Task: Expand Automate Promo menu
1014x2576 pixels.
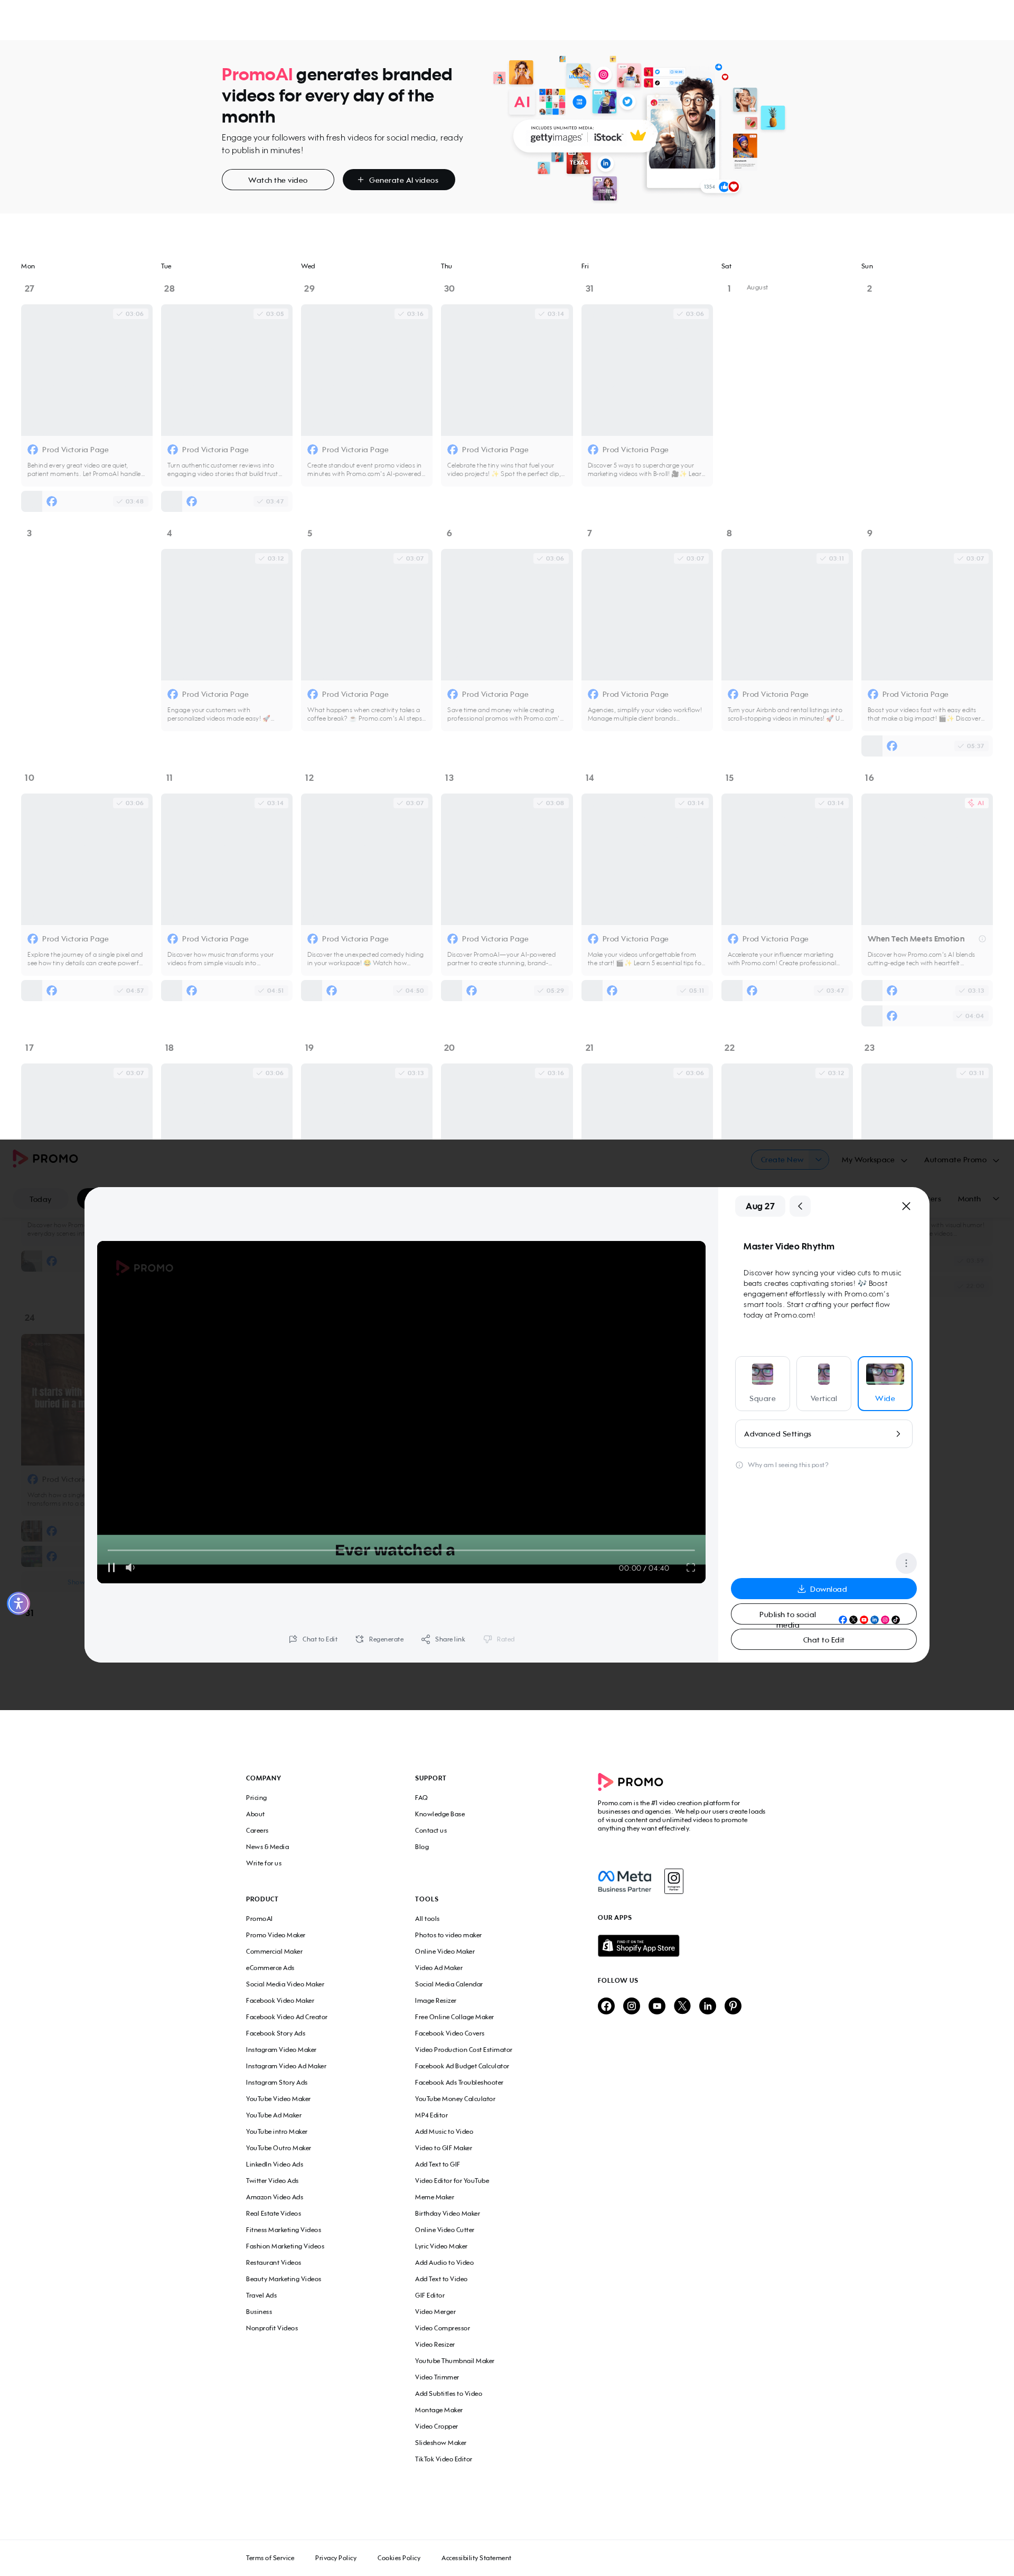Action: (x=961, y=1160)
